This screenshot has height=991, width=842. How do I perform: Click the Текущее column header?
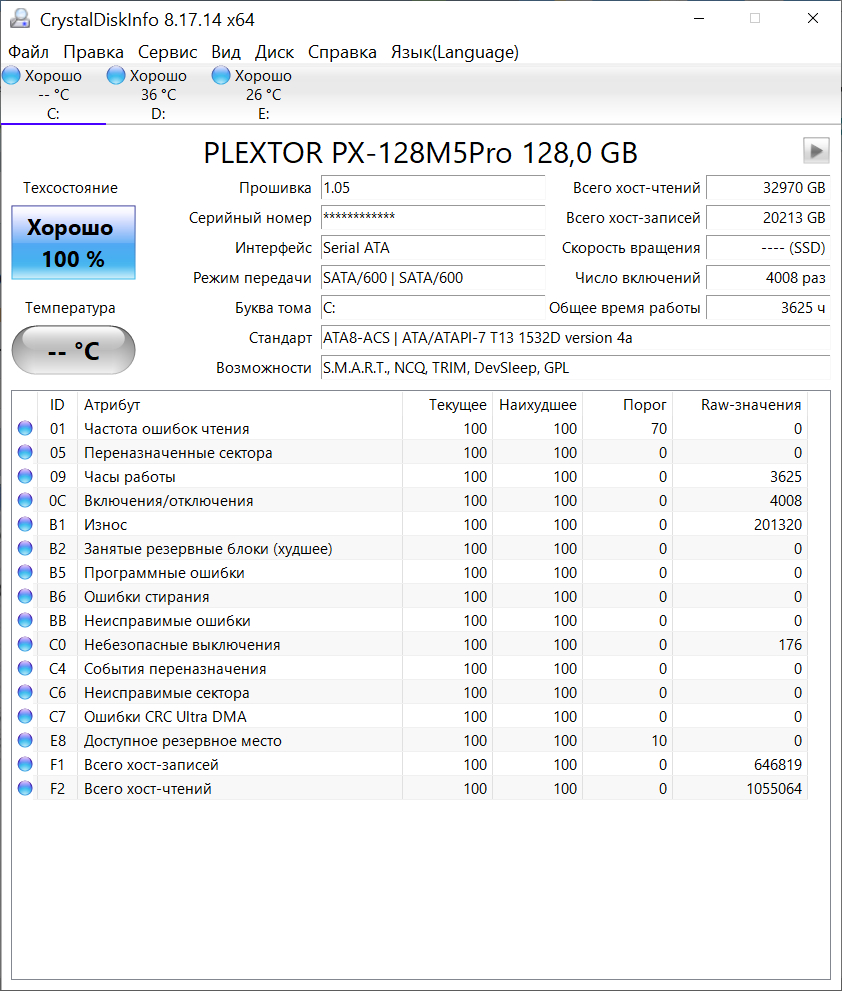pos(447,404)
